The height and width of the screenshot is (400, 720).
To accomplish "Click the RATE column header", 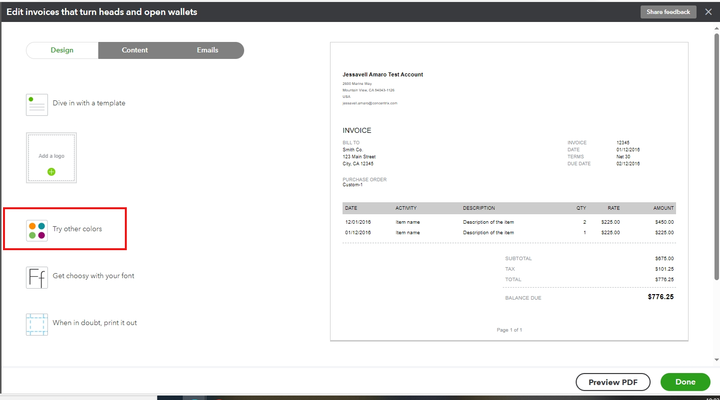I will coord(613,208).
